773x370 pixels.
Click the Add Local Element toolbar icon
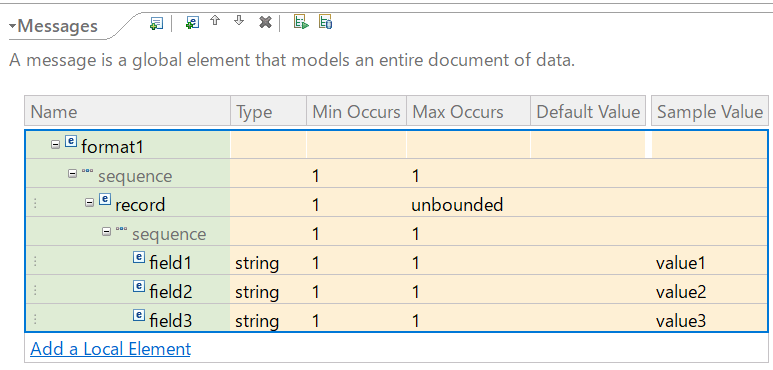(x=192, y=23)
